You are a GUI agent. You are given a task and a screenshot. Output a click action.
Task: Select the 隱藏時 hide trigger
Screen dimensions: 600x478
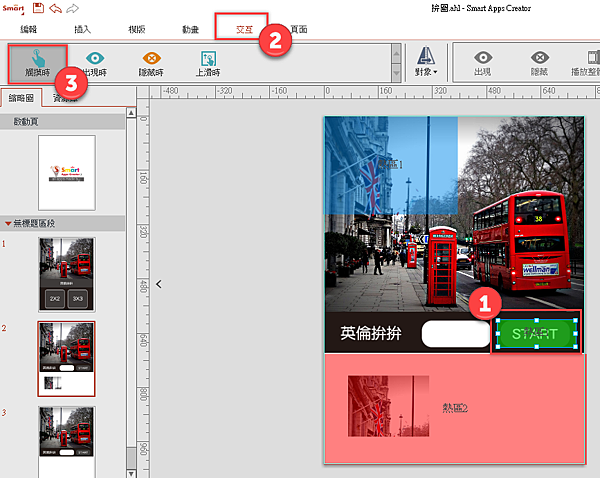click(152, 64)
